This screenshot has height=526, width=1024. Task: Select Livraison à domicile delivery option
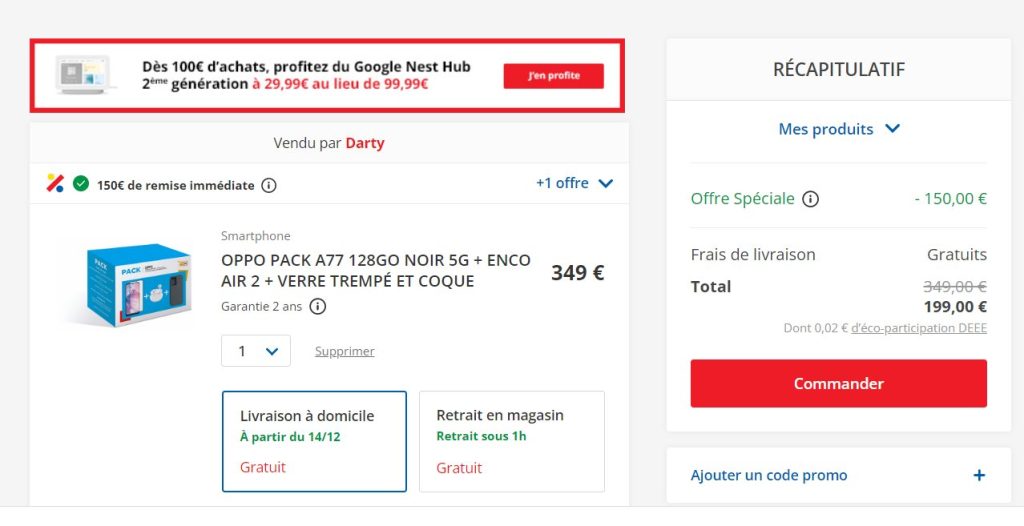tap(314, 441)
